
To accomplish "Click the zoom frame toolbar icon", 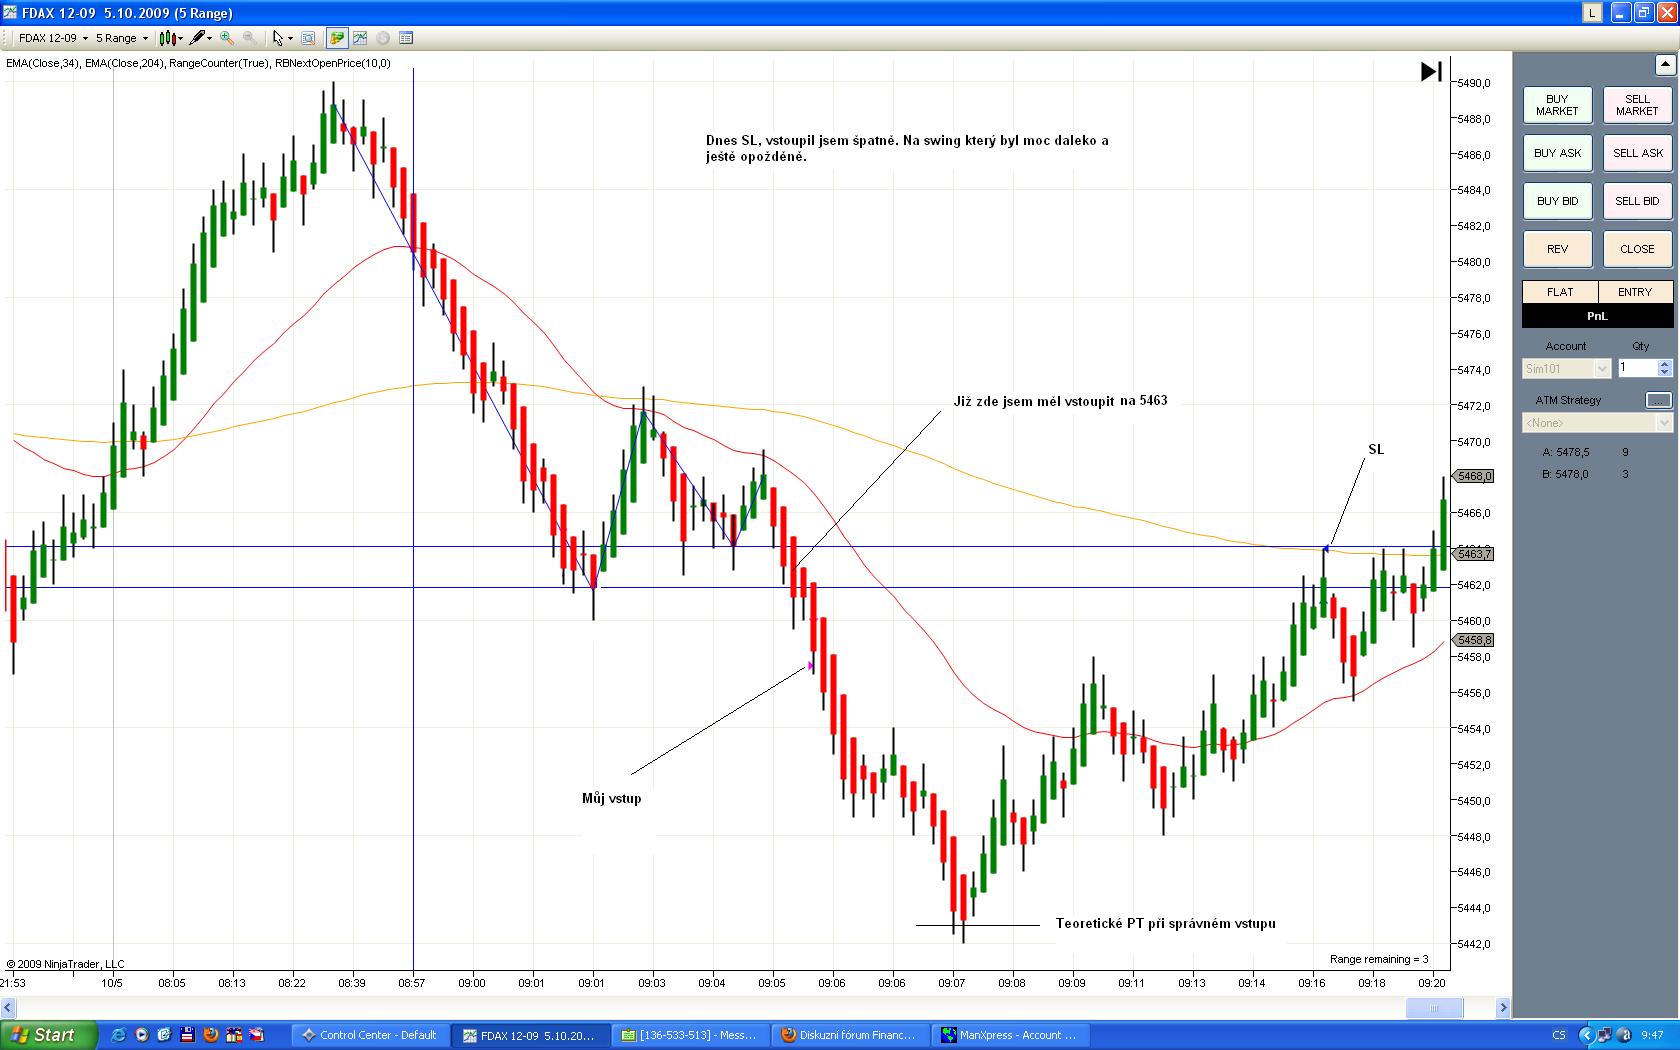I will click(308, 38).
